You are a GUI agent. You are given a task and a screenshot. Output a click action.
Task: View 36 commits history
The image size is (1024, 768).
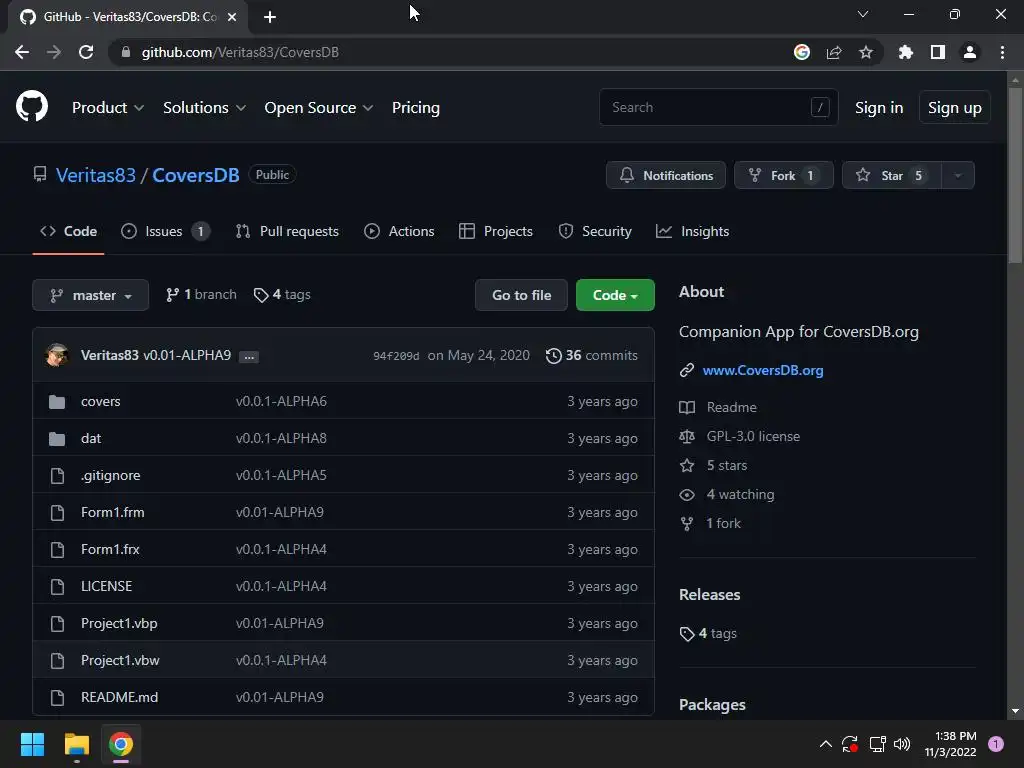[x=592, y=355]
